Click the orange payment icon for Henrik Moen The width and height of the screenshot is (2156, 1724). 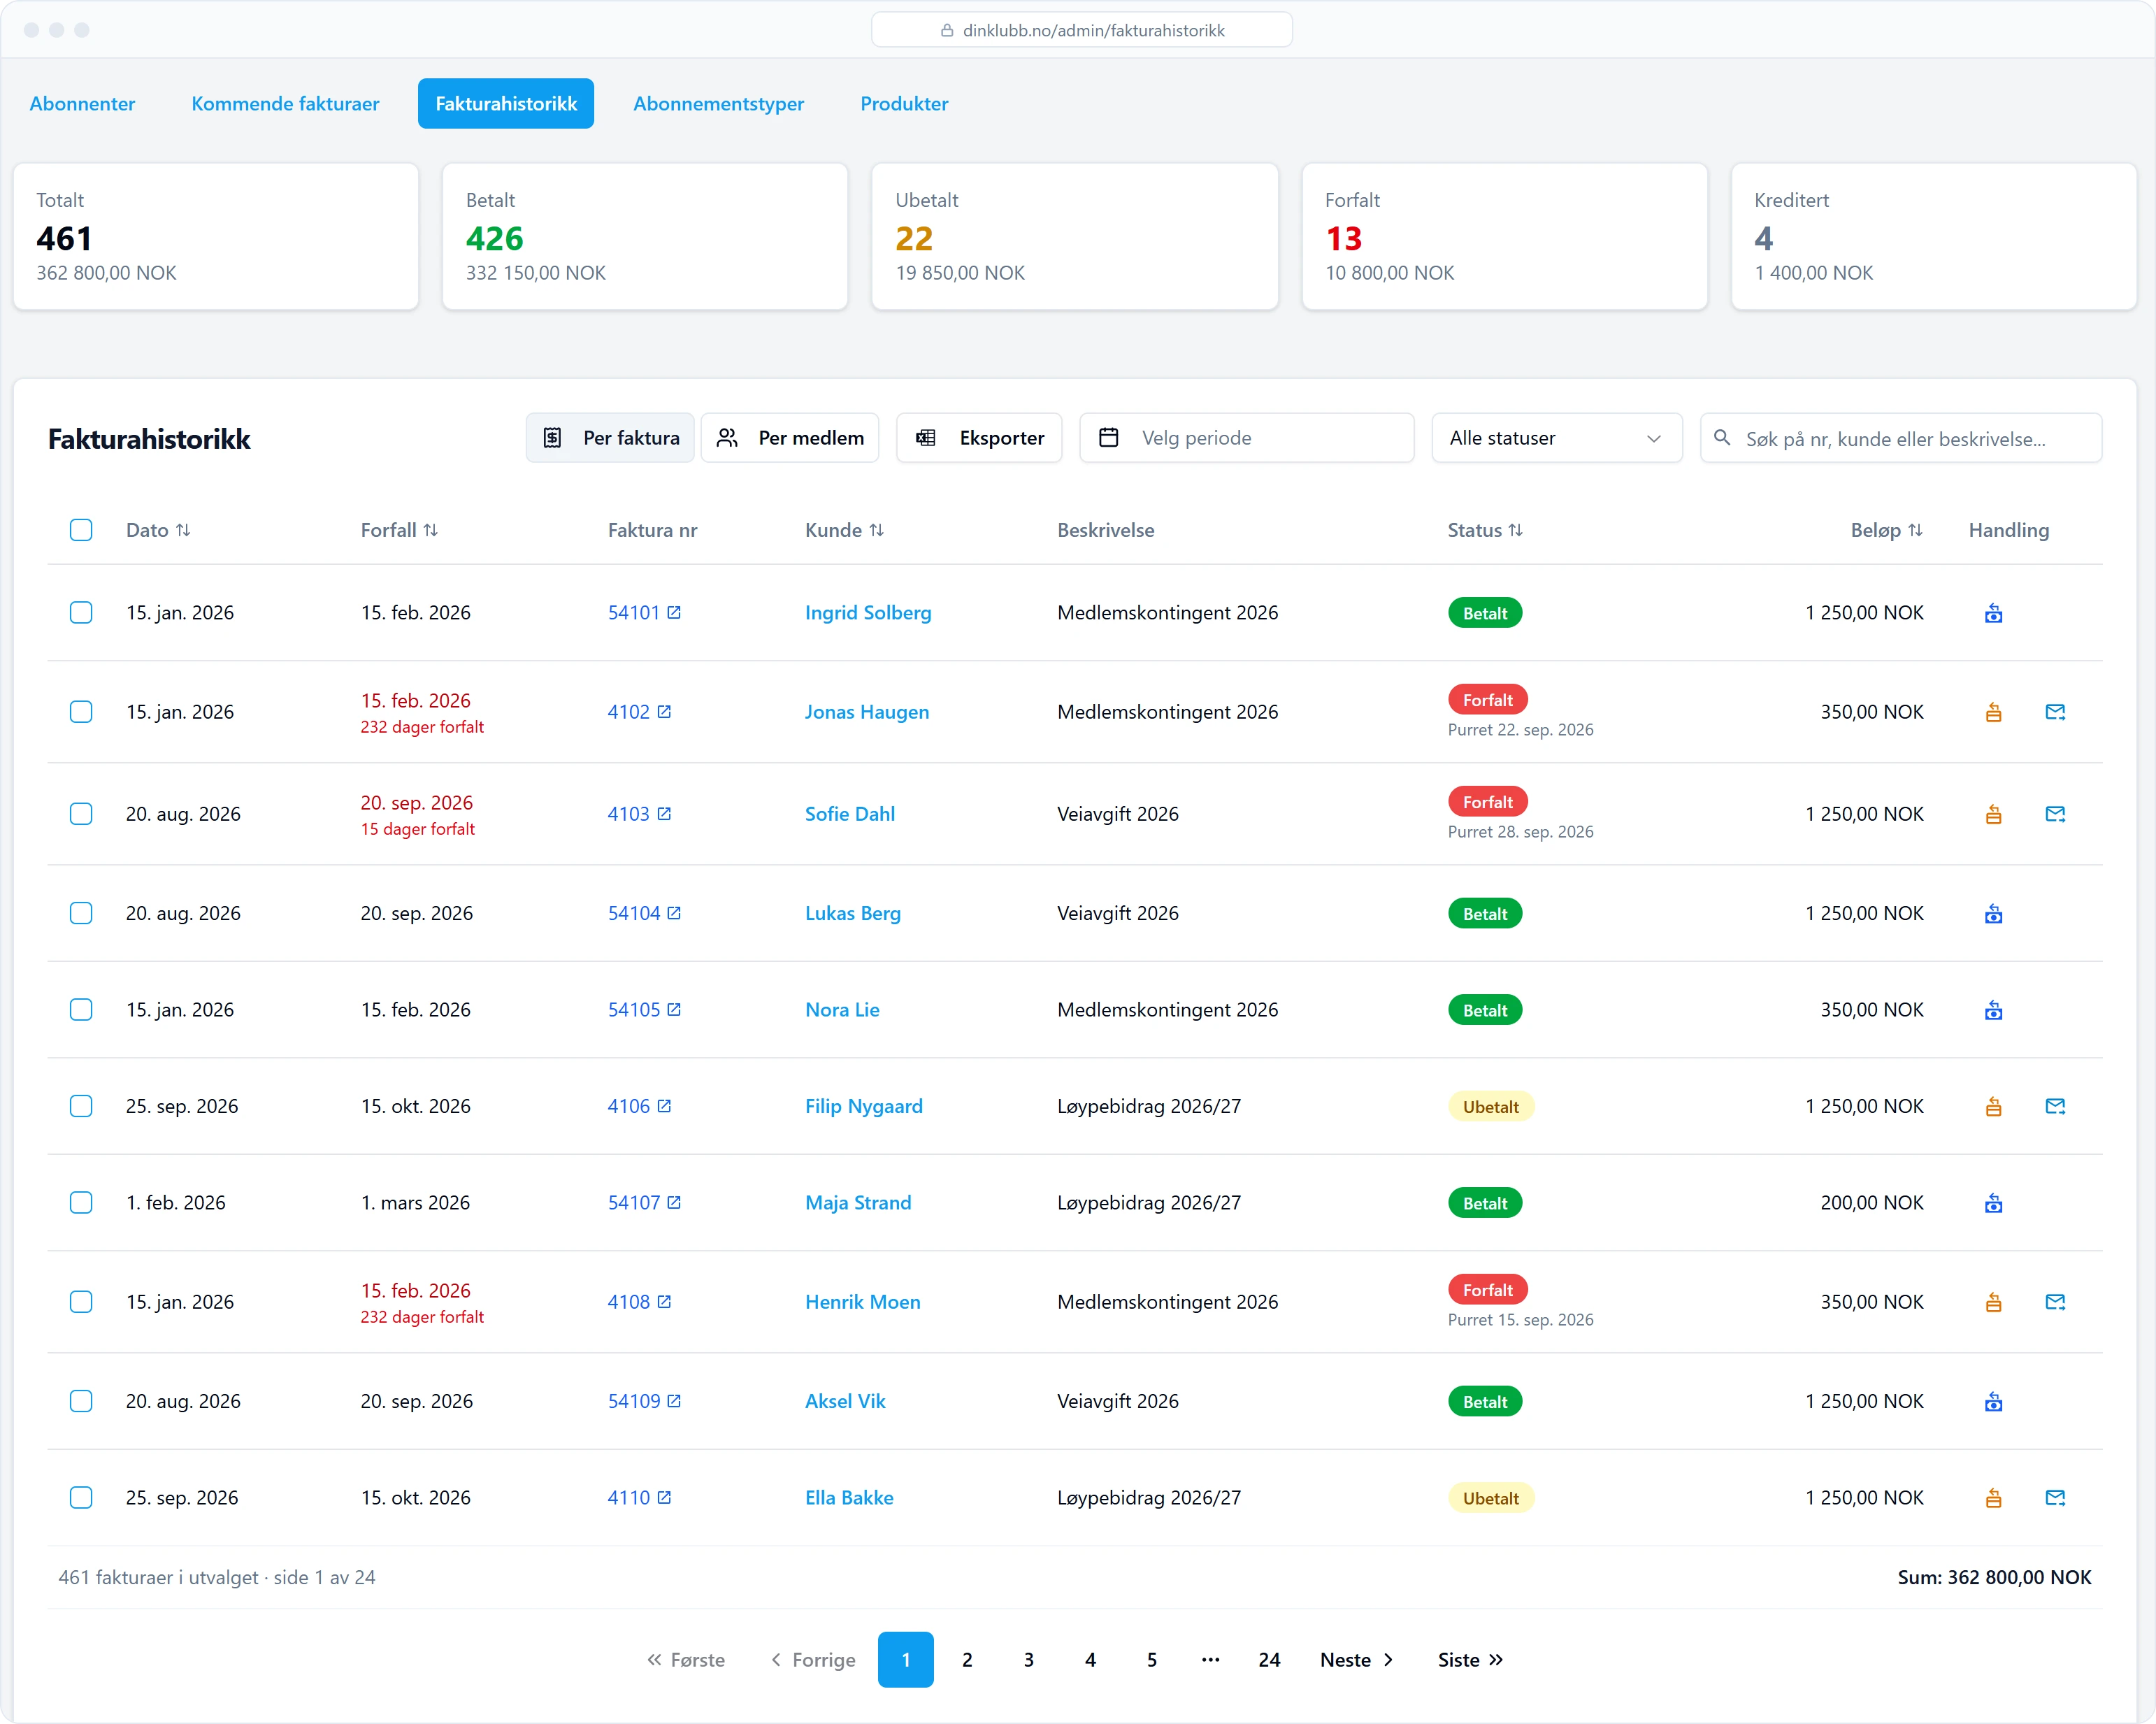[1993, 1302]
